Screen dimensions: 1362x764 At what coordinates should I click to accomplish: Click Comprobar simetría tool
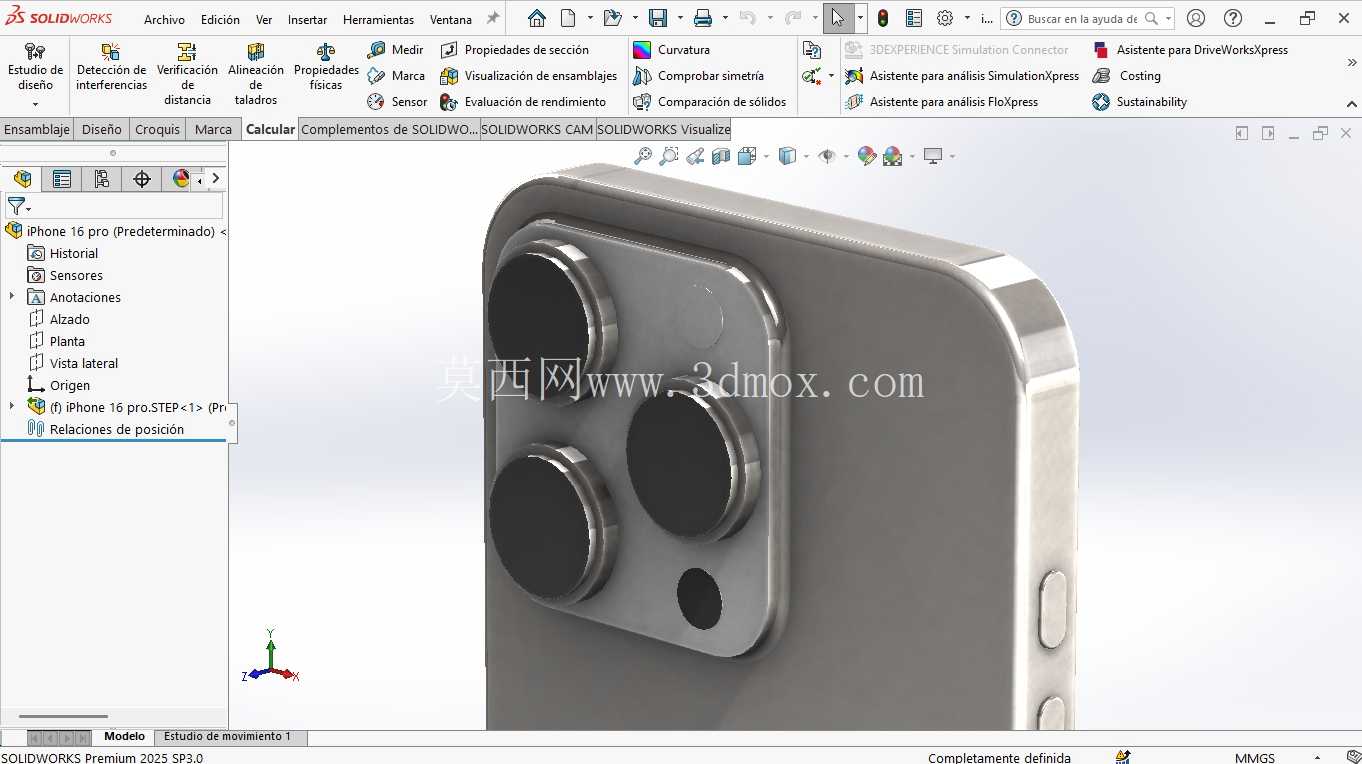(x=698, y=76)
